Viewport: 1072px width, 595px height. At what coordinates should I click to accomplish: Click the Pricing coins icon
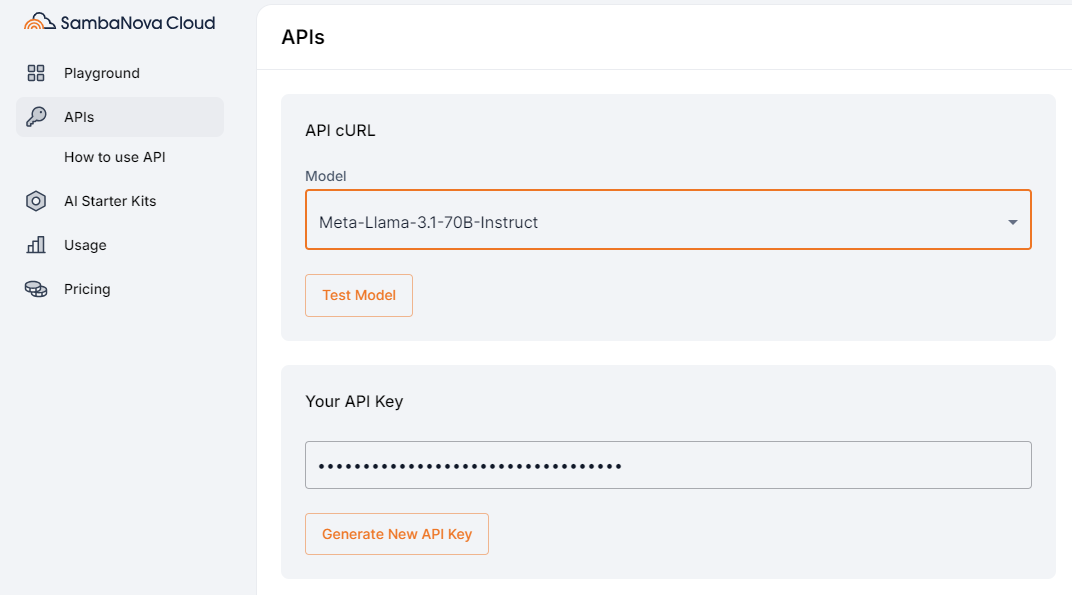(36, 289)
